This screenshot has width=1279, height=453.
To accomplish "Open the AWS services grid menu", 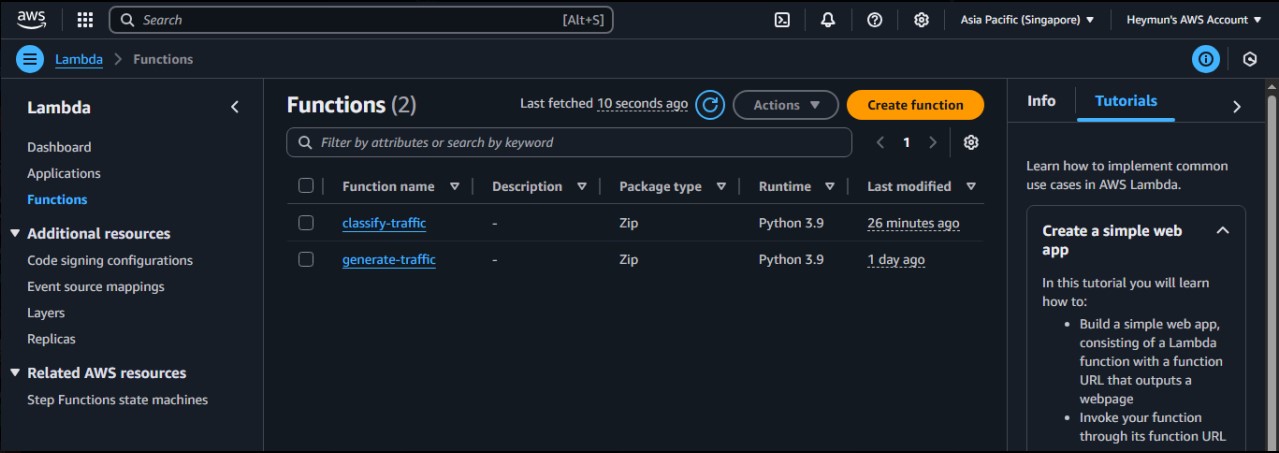I will click(85, 20).
